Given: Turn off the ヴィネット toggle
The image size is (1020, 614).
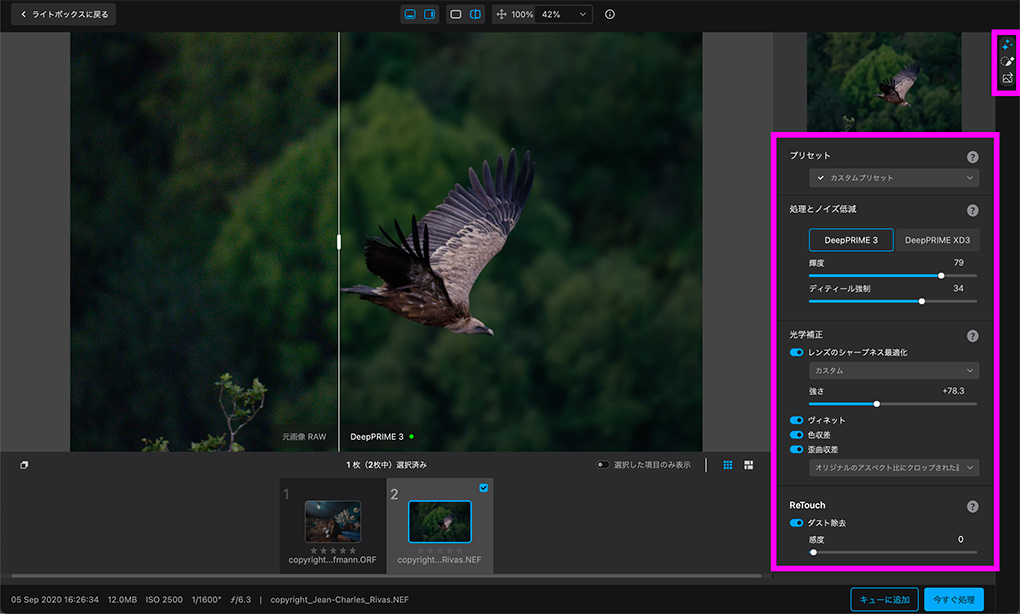Looking at the screenshot, I should click(x=797, y=421).
